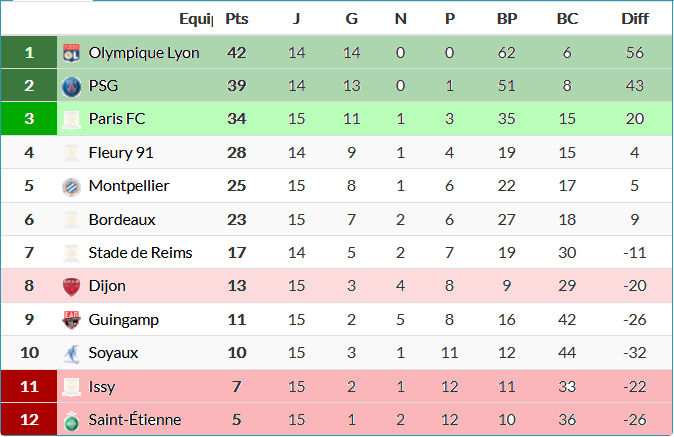Image resolution: width=674 pixels, height=437 pixels.
Task: Sort table by Pts column header
Action: click(237, 18)
